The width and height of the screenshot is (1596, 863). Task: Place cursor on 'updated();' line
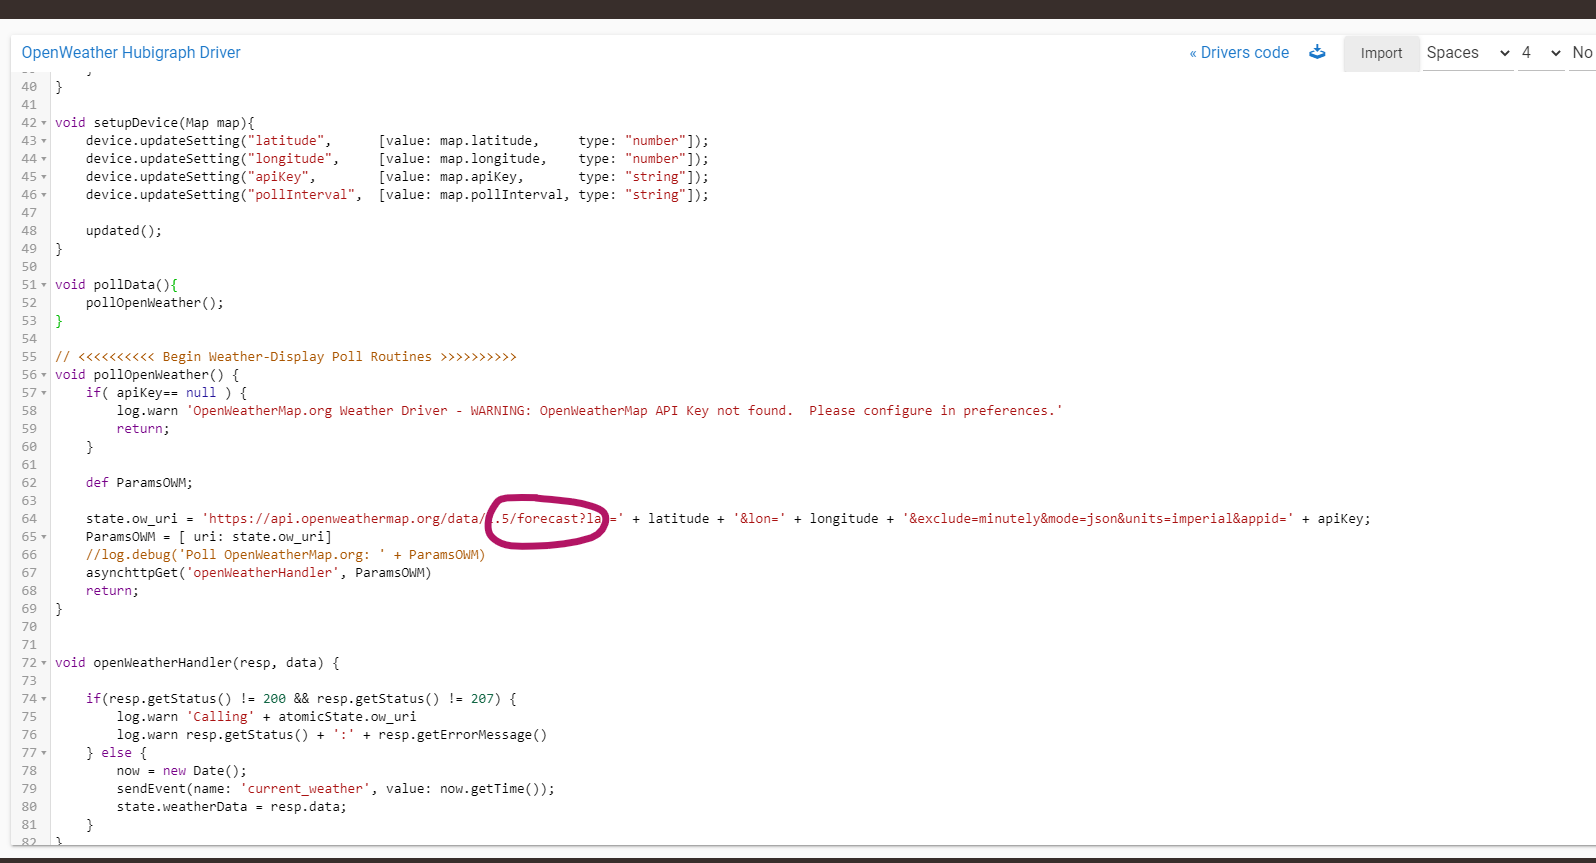coord(124,231)
